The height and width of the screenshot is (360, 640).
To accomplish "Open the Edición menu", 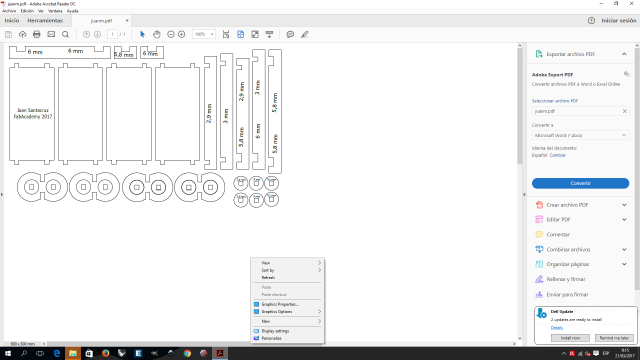I will tap(27, 11).
